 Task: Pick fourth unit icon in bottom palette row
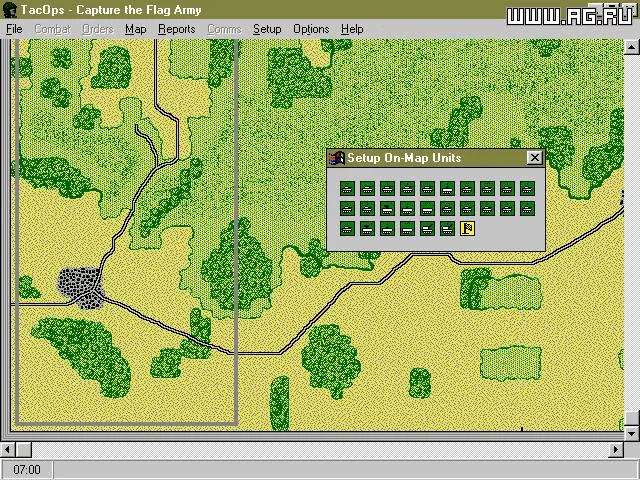(407, 229)
